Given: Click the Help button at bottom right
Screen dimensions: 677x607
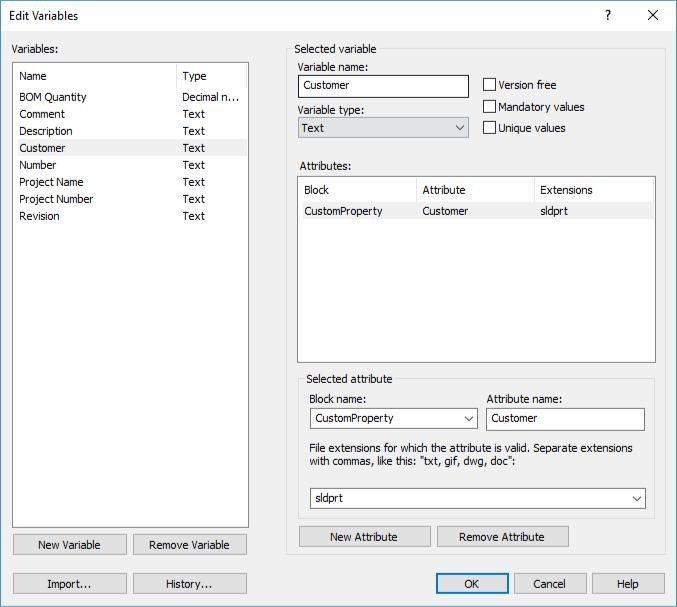Looking at the screenshot, I should point(628,583).
